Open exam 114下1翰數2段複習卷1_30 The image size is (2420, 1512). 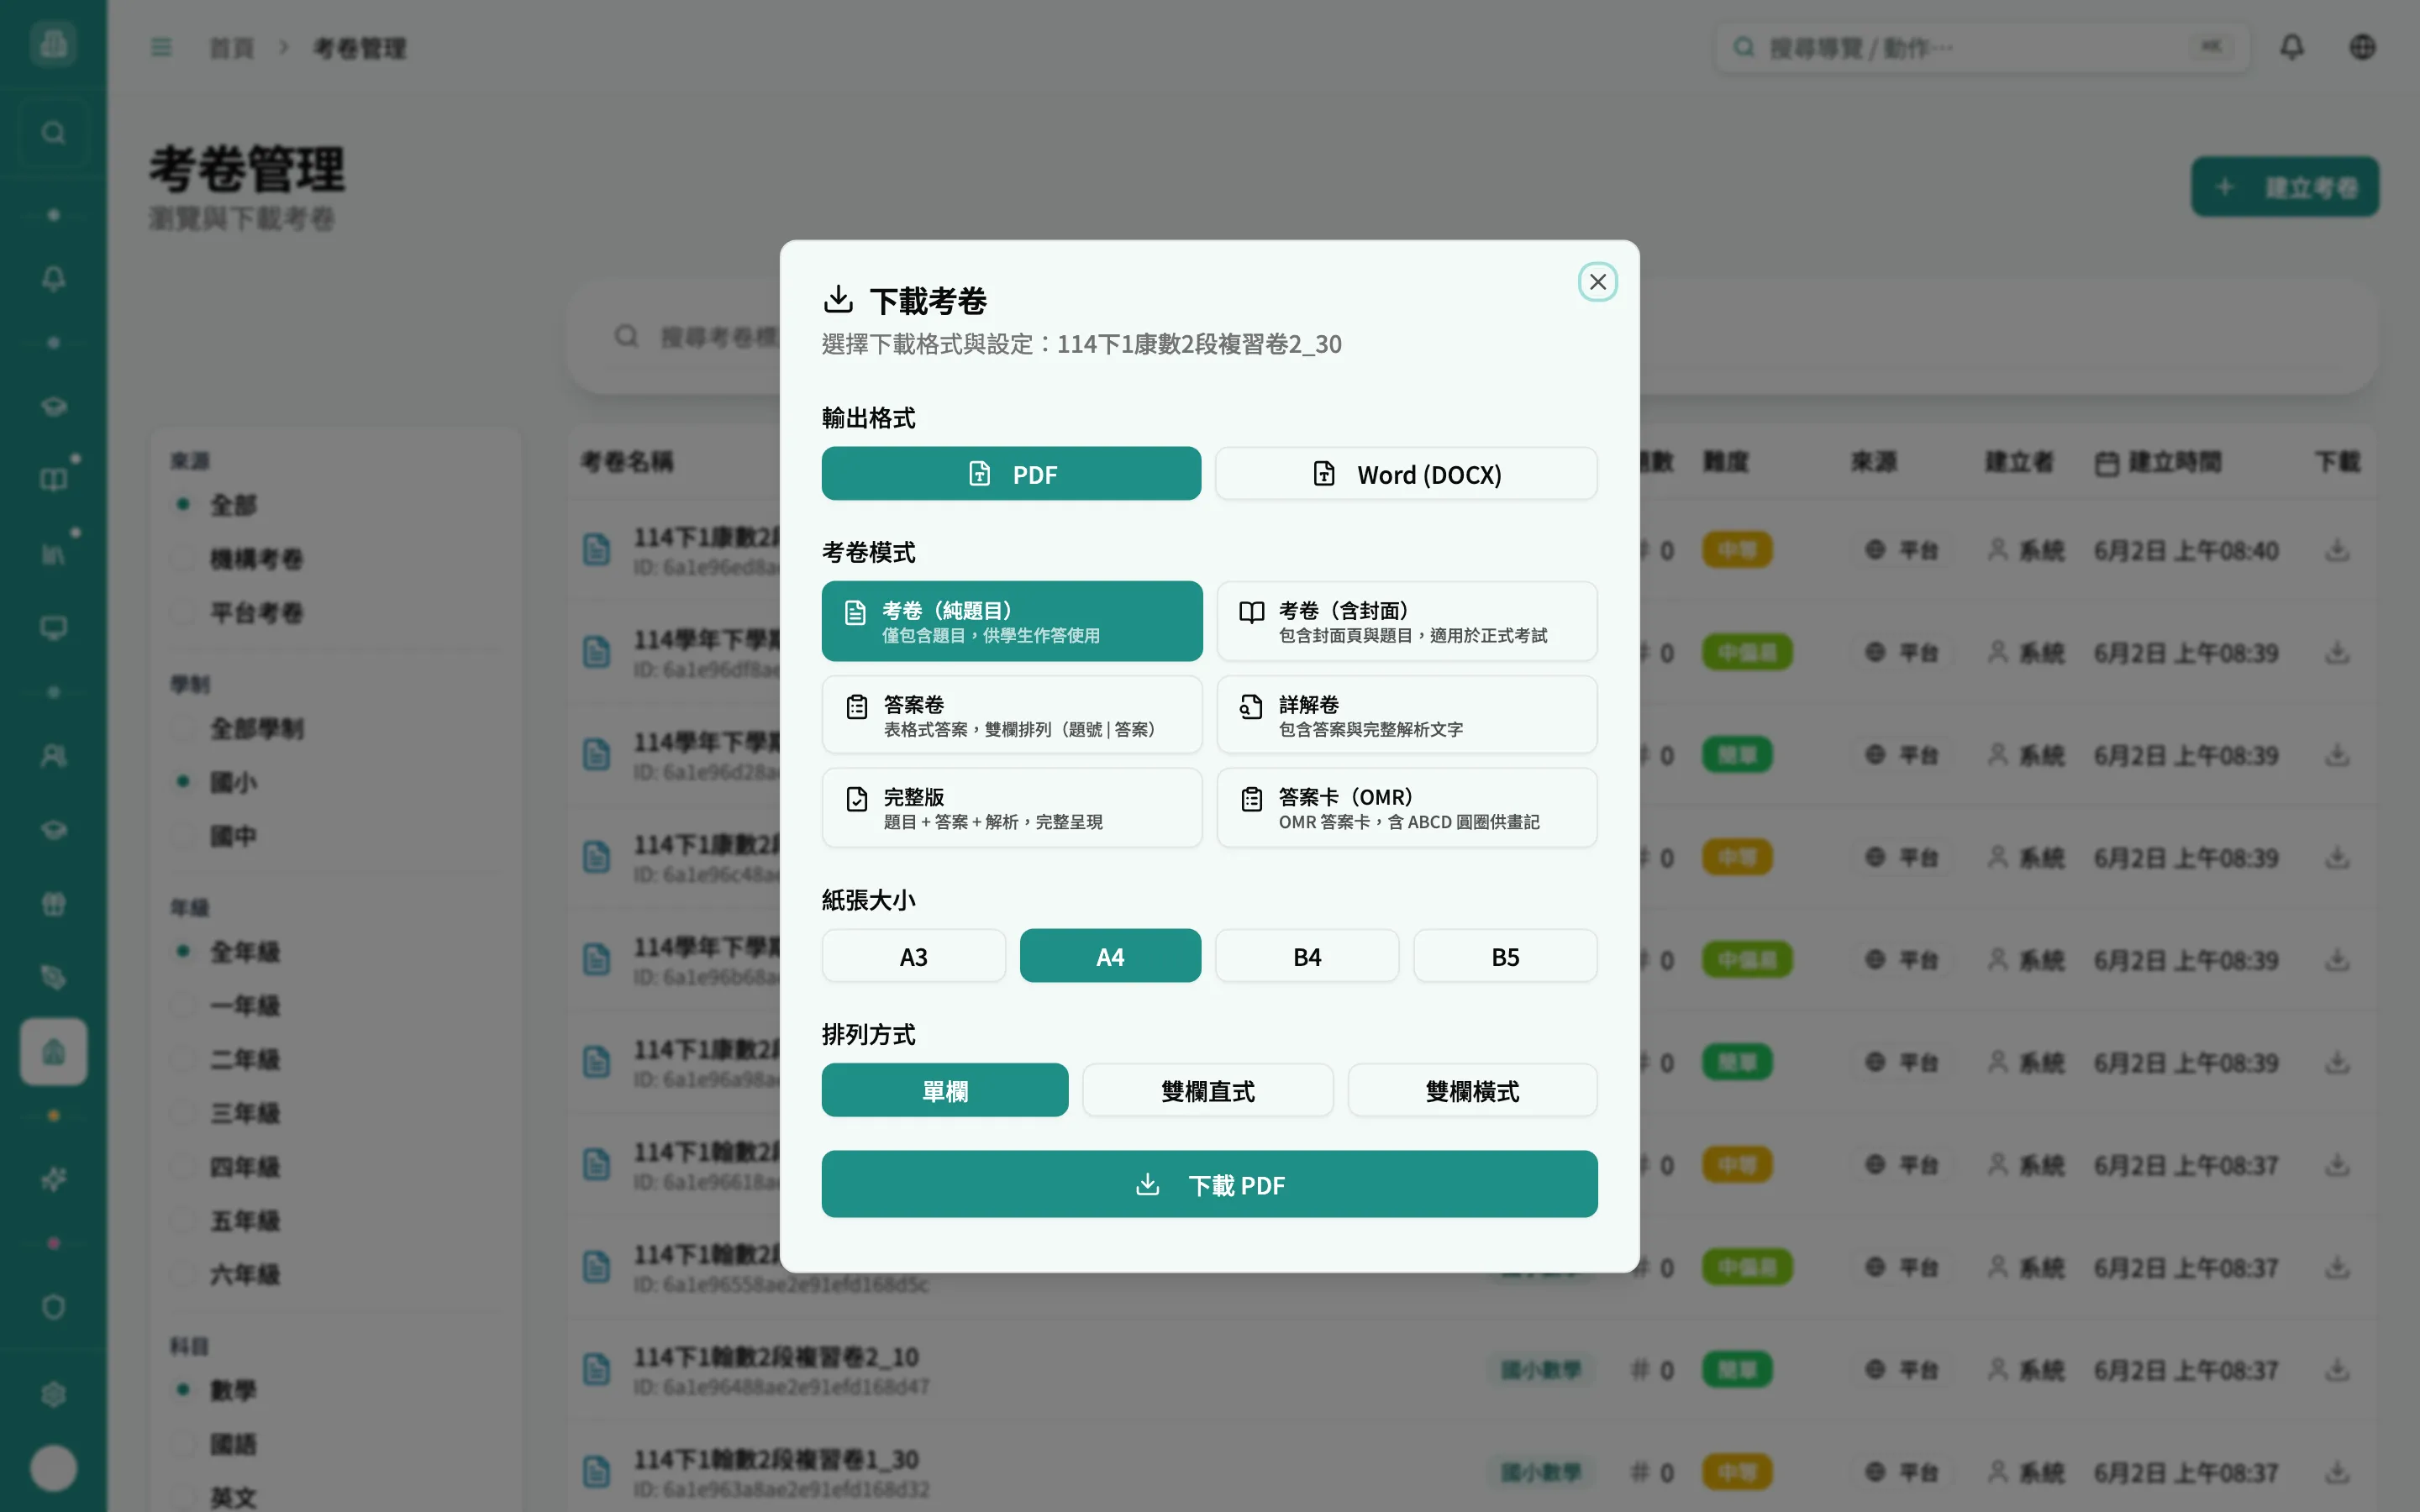pos(776,1460)
